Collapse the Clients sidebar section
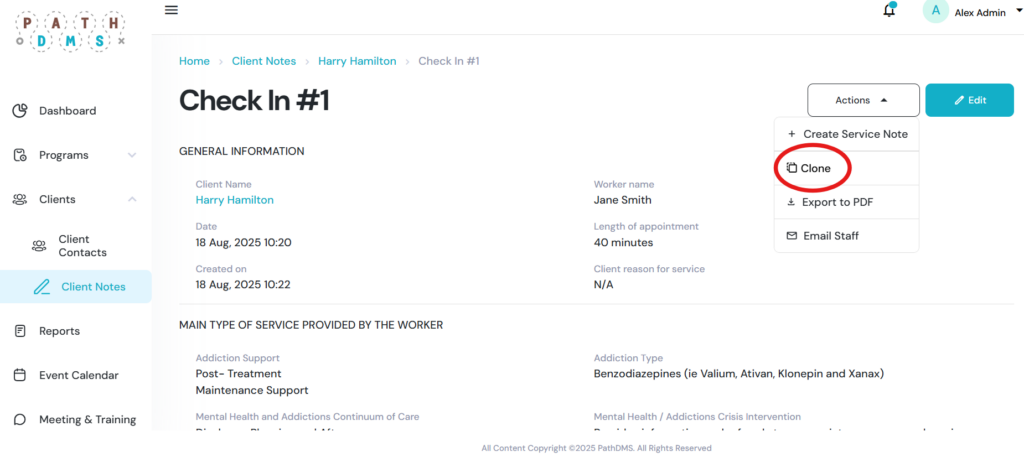The image size is (1024, 457). pos(132,199)
